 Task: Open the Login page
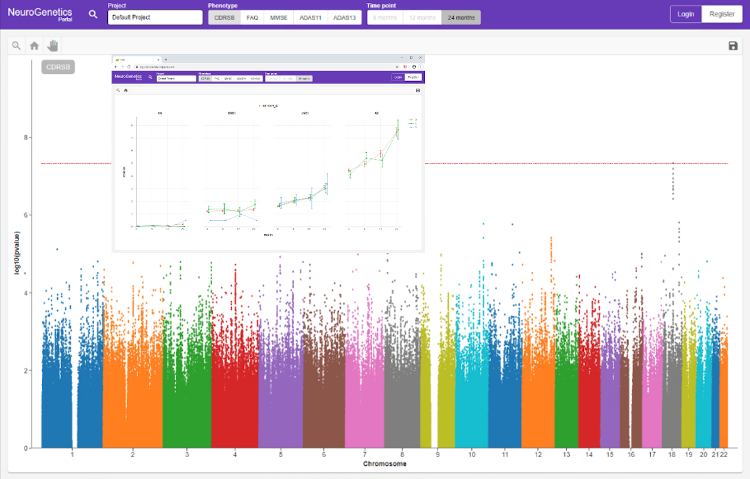point(685,14)
